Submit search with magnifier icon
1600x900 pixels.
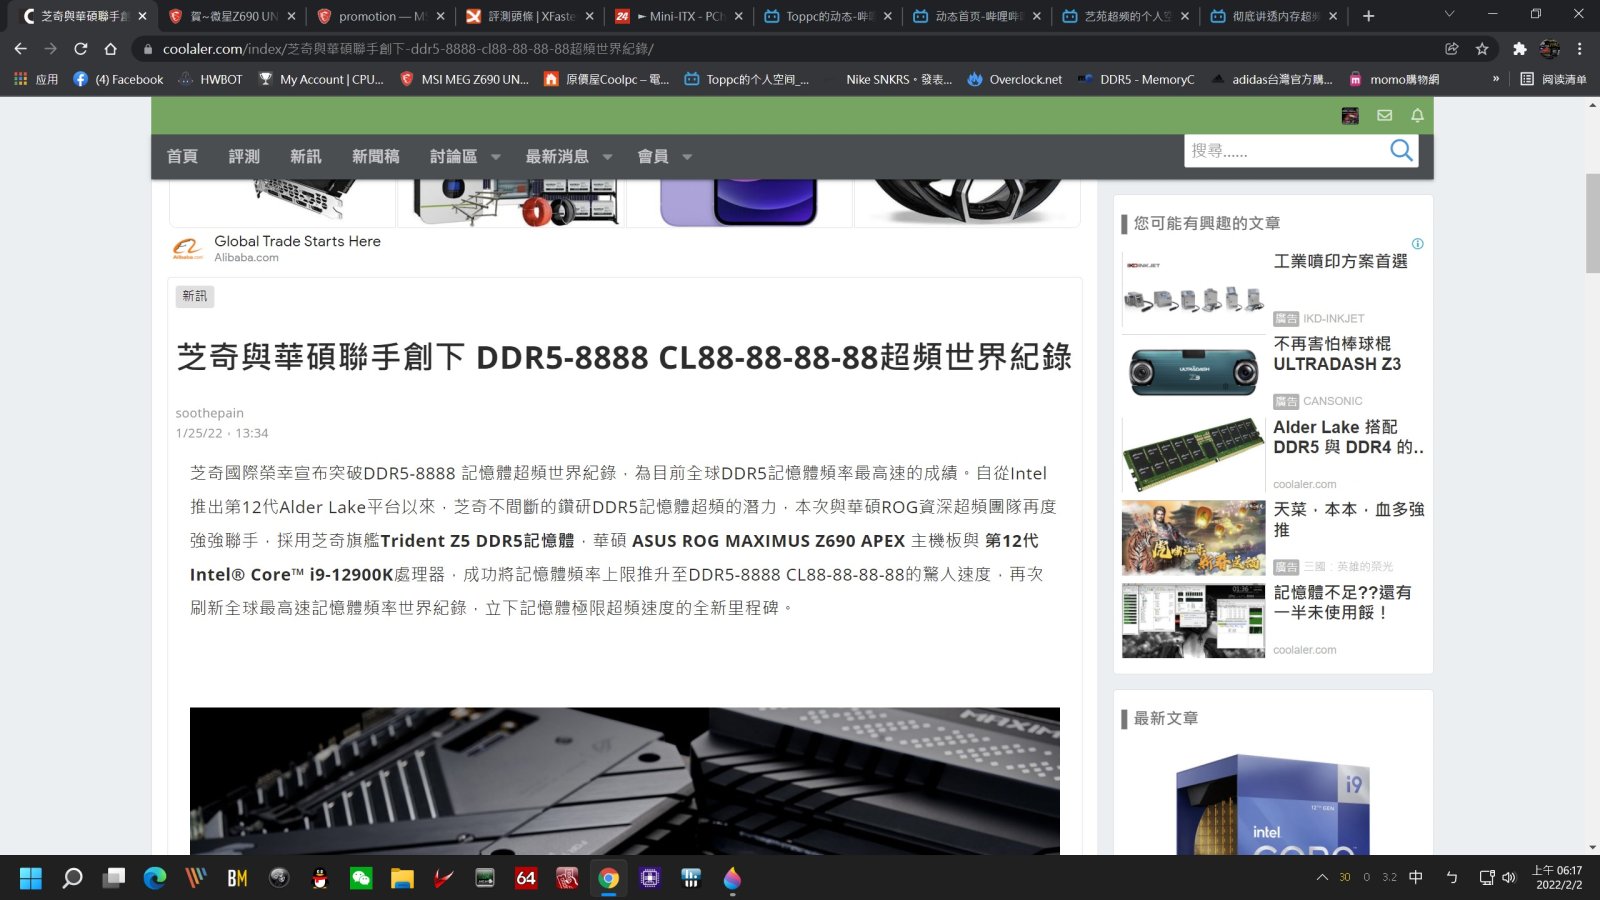(x=1401, y=150)
